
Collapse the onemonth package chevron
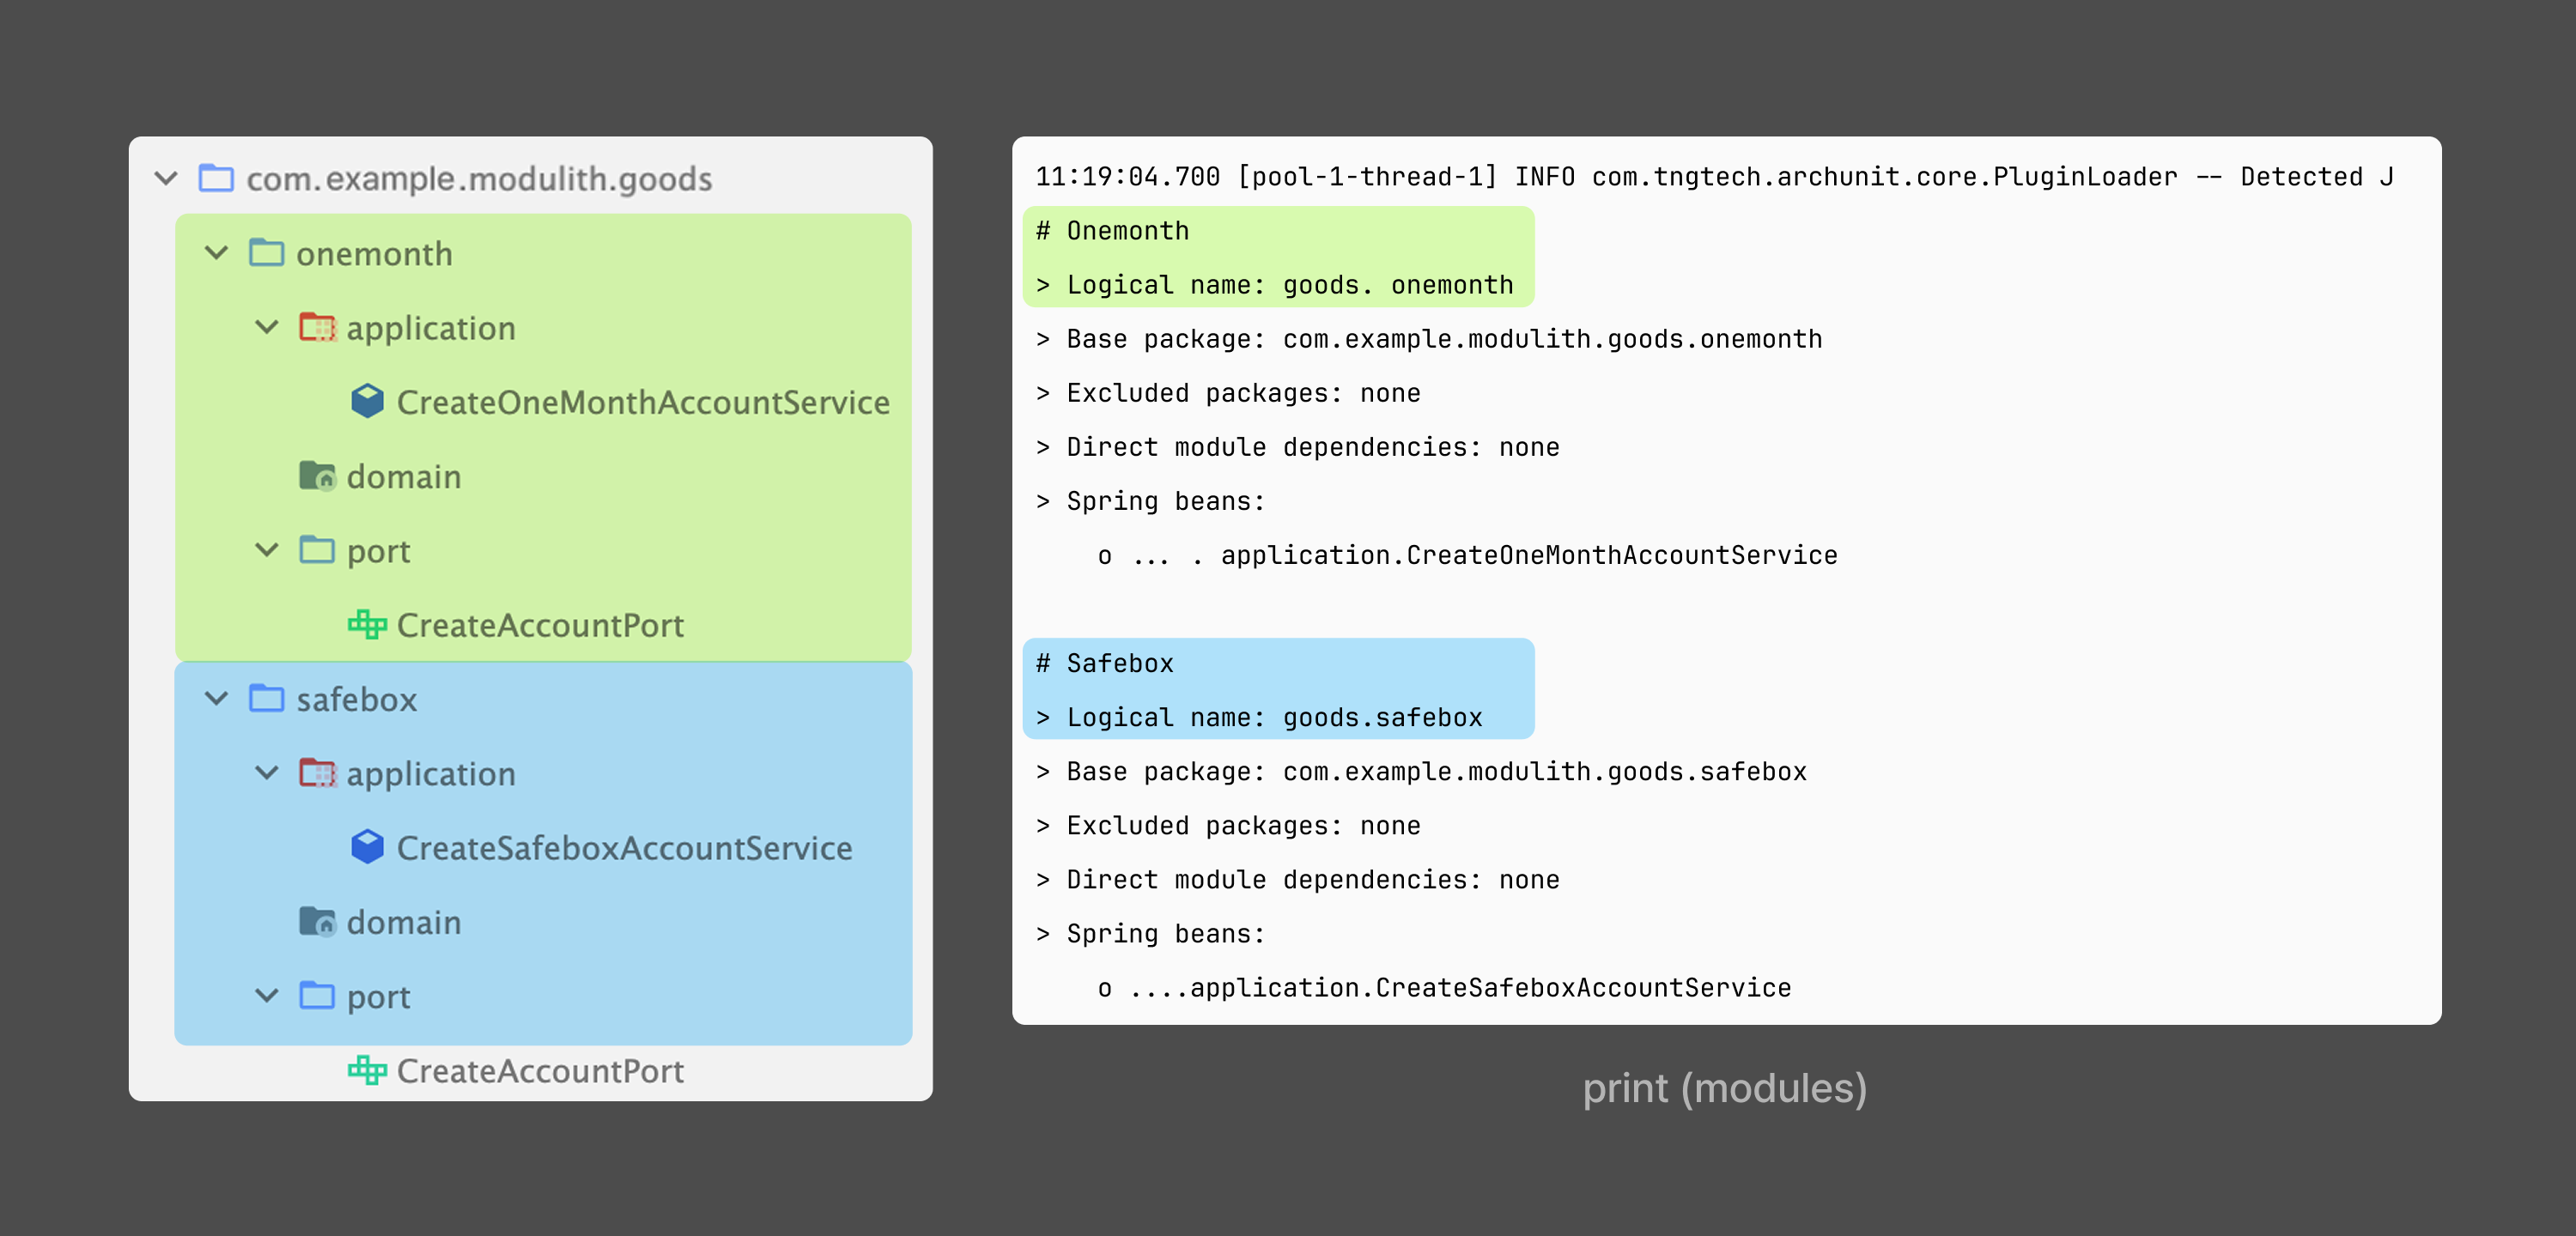(216, 253)
